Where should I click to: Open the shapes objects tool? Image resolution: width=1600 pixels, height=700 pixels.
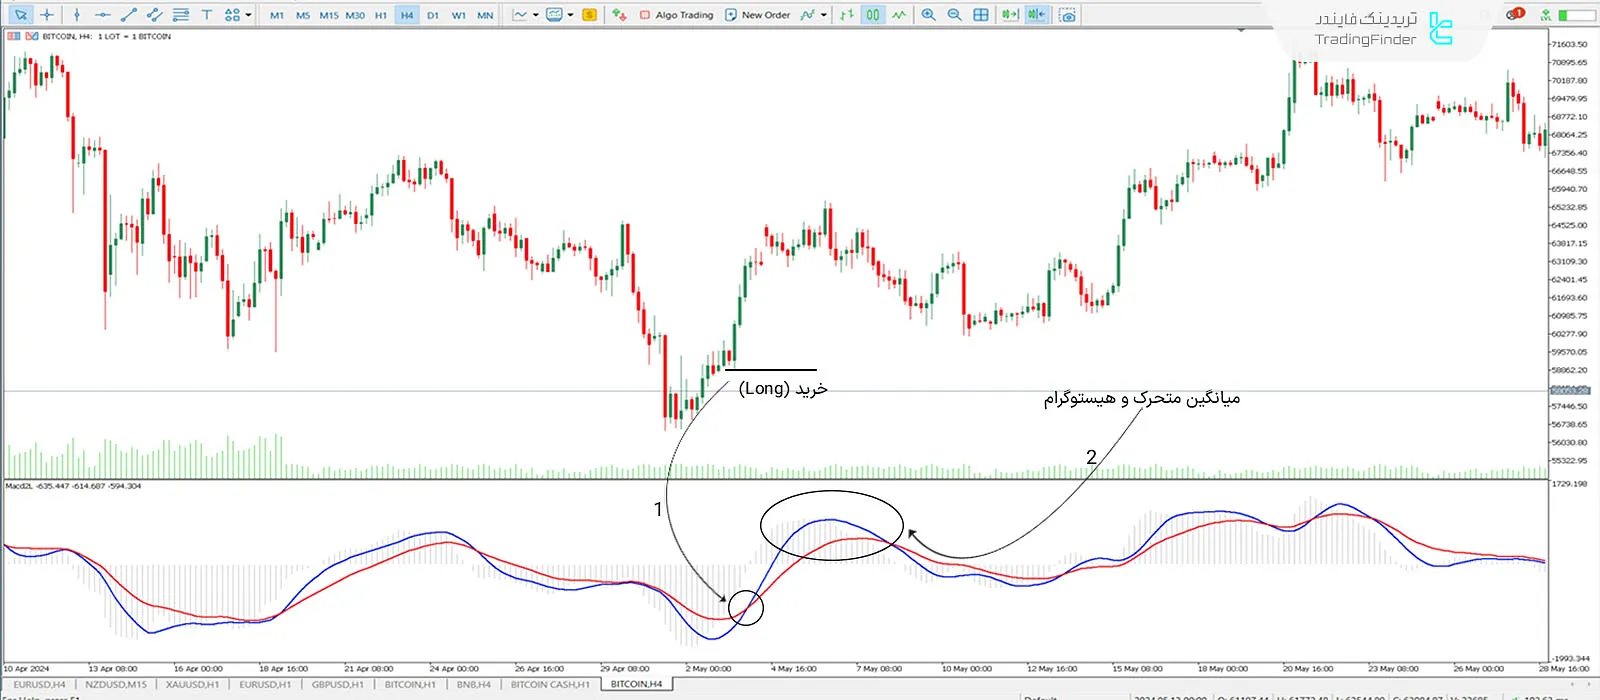pos(232,15)
